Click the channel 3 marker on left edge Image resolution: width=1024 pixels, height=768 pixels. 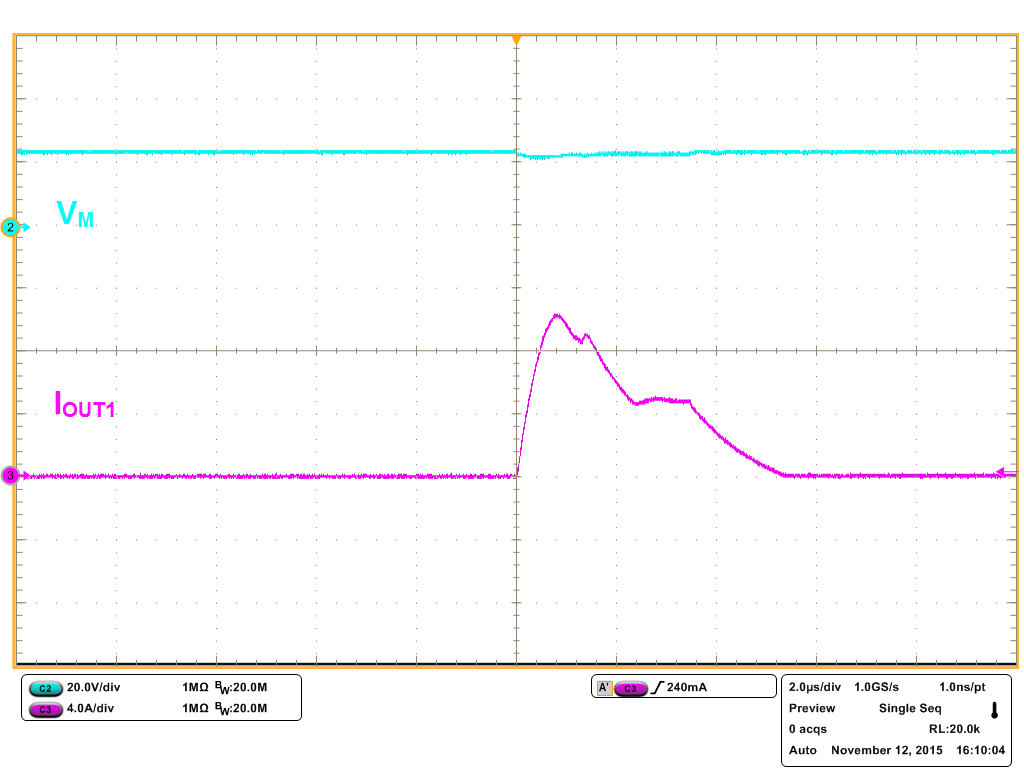pyautogui.click(x=9, y=475)
